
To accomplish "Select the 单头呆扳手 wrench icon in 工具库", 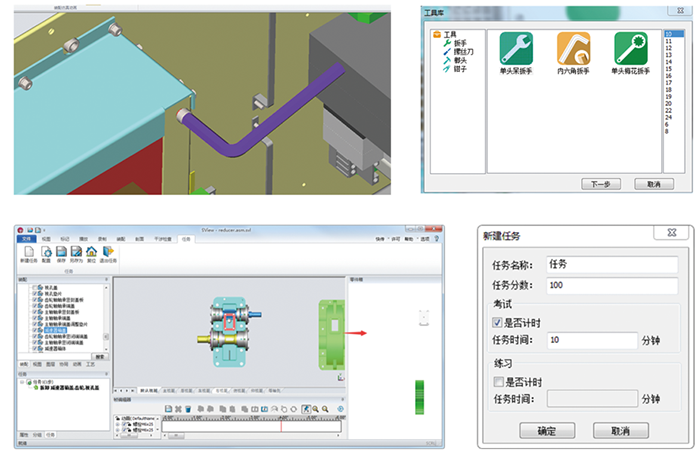I will 516,48.
